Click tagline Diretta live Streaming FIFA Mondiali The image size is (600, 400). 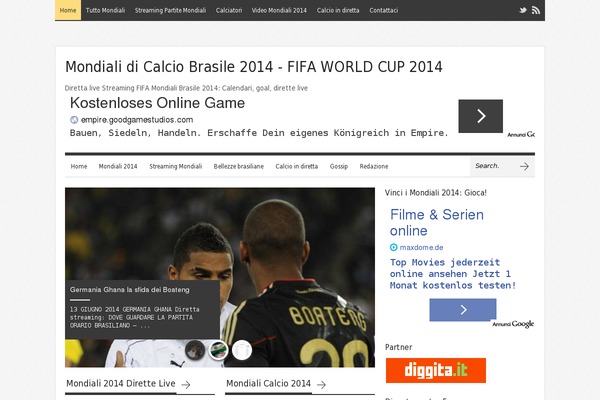(x=186, y=88)
